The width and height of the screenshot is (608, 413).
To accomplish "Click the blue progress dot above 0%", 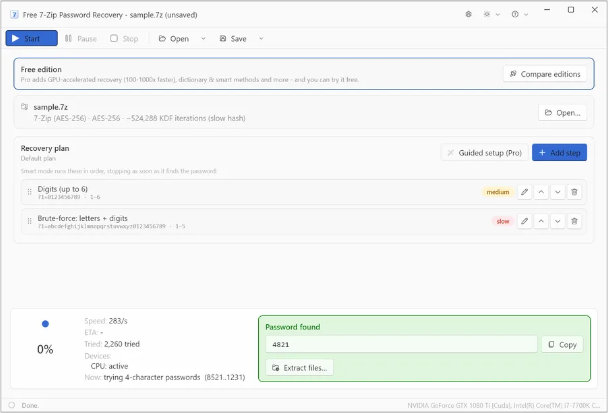I will 45,324.
